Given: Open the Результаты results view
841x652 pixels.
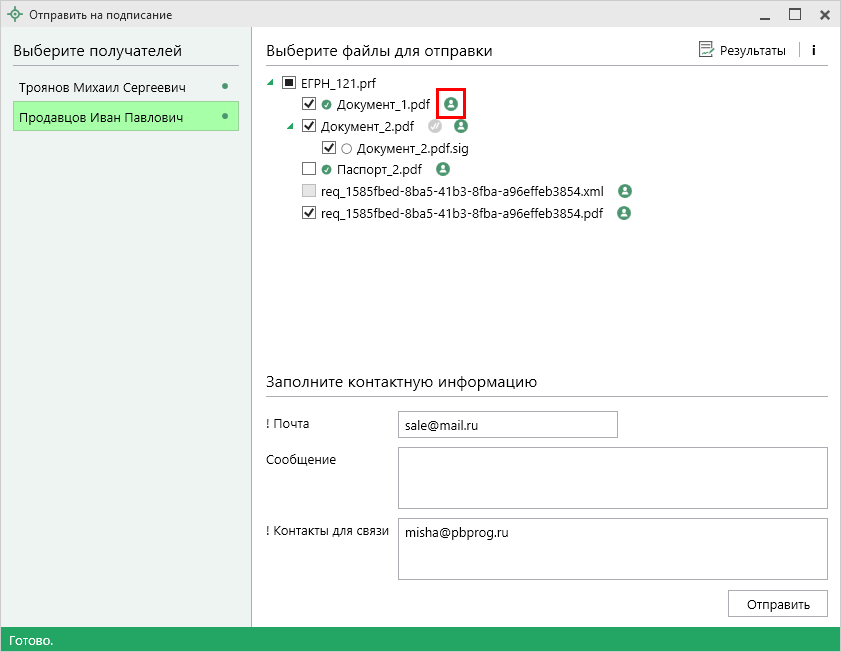Looking at the screenshot, I should click(742, 50).
